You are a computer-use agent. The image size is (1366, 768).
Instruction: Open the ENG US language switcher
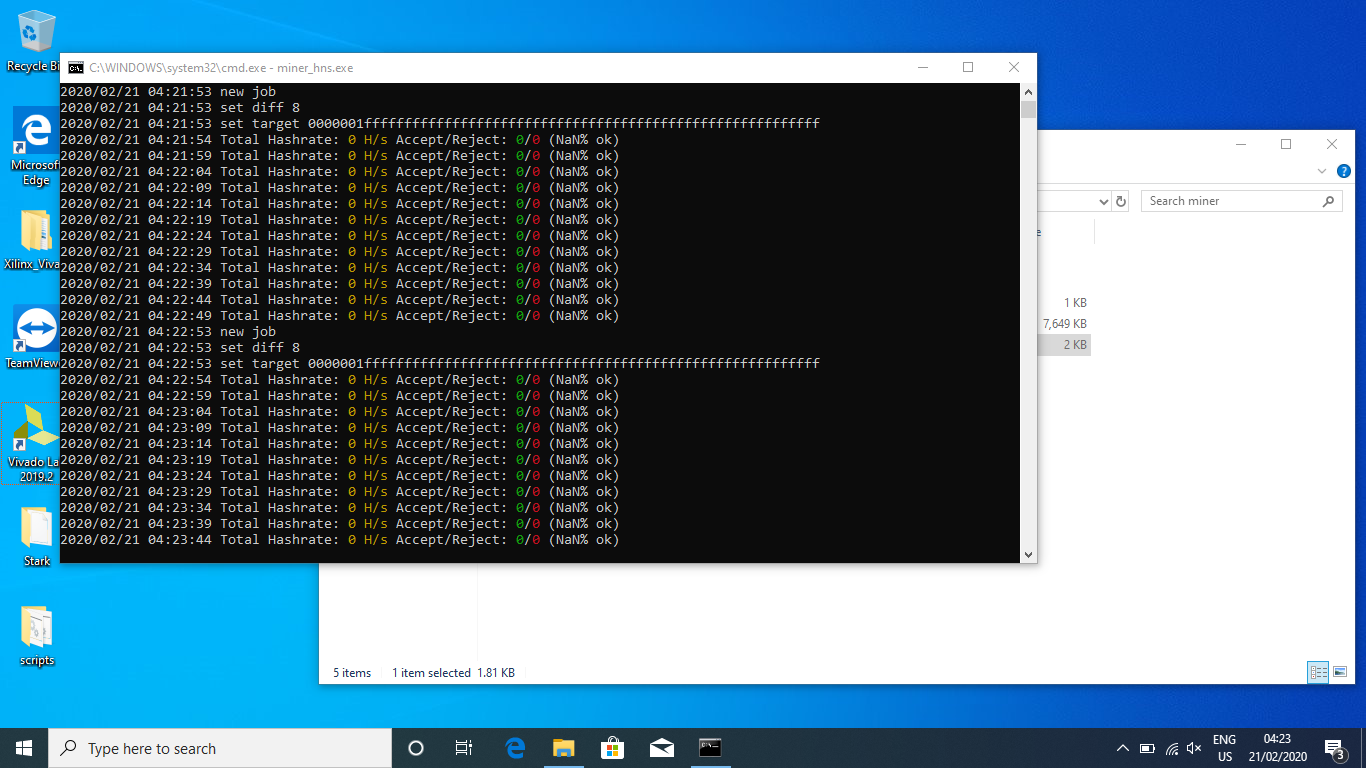point(1224,748)
